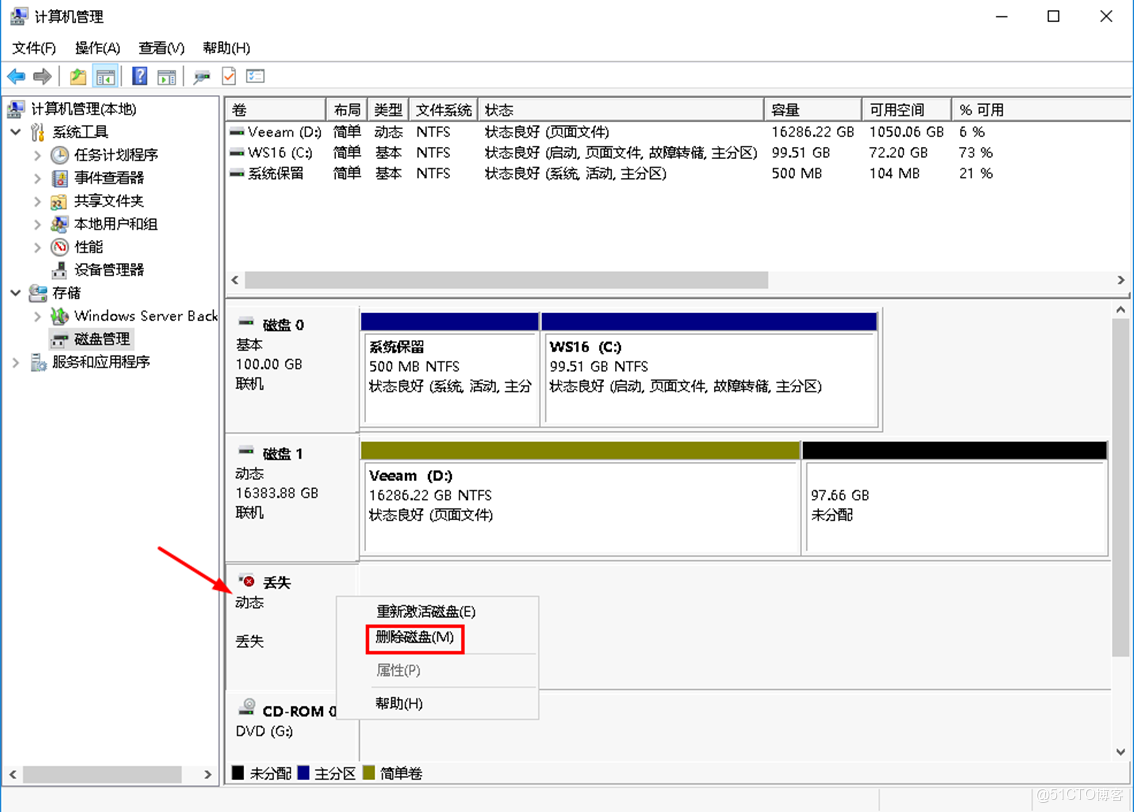Screen dimensions: 1134x812
Task: Click the 事件查看器 icon in tree
Action: click(x=59, y=178)
